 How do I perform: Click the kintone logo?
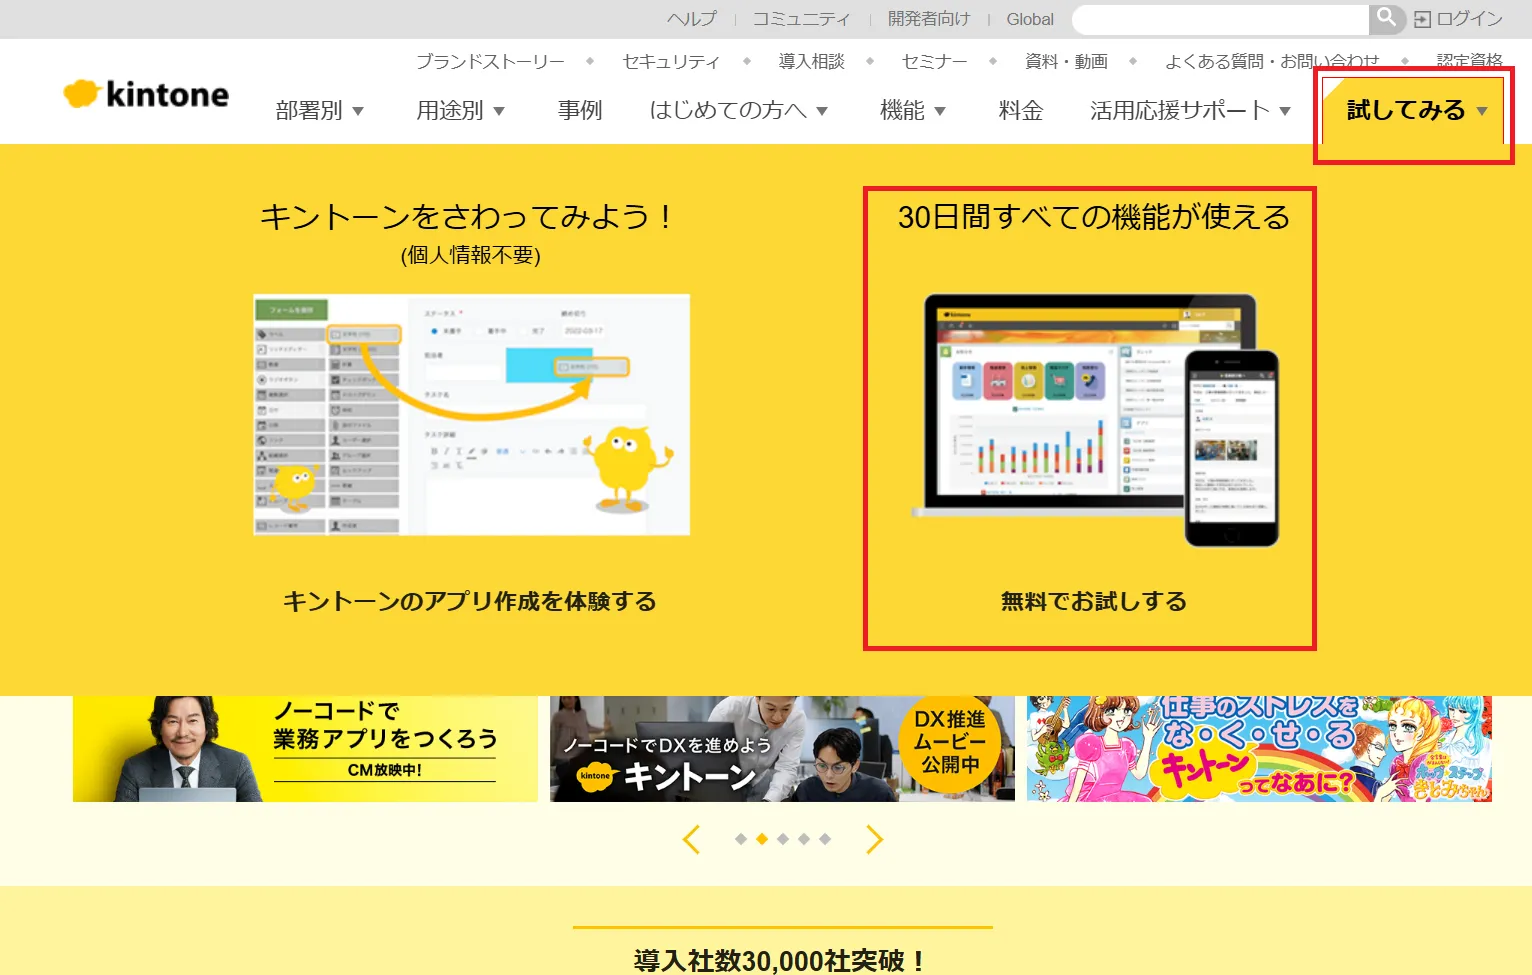pos(146,94)
